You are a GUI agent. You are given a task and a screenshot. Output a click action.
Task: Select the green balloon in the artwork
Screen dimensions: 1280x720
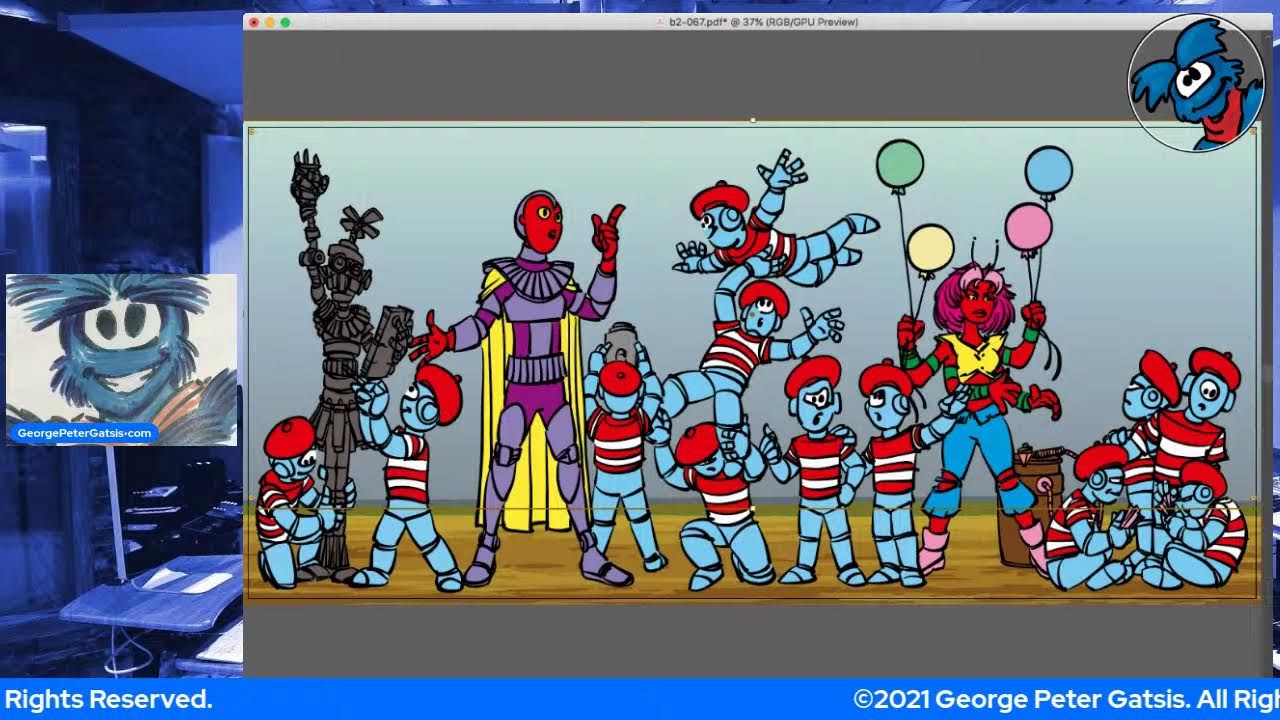click(899, 165)
